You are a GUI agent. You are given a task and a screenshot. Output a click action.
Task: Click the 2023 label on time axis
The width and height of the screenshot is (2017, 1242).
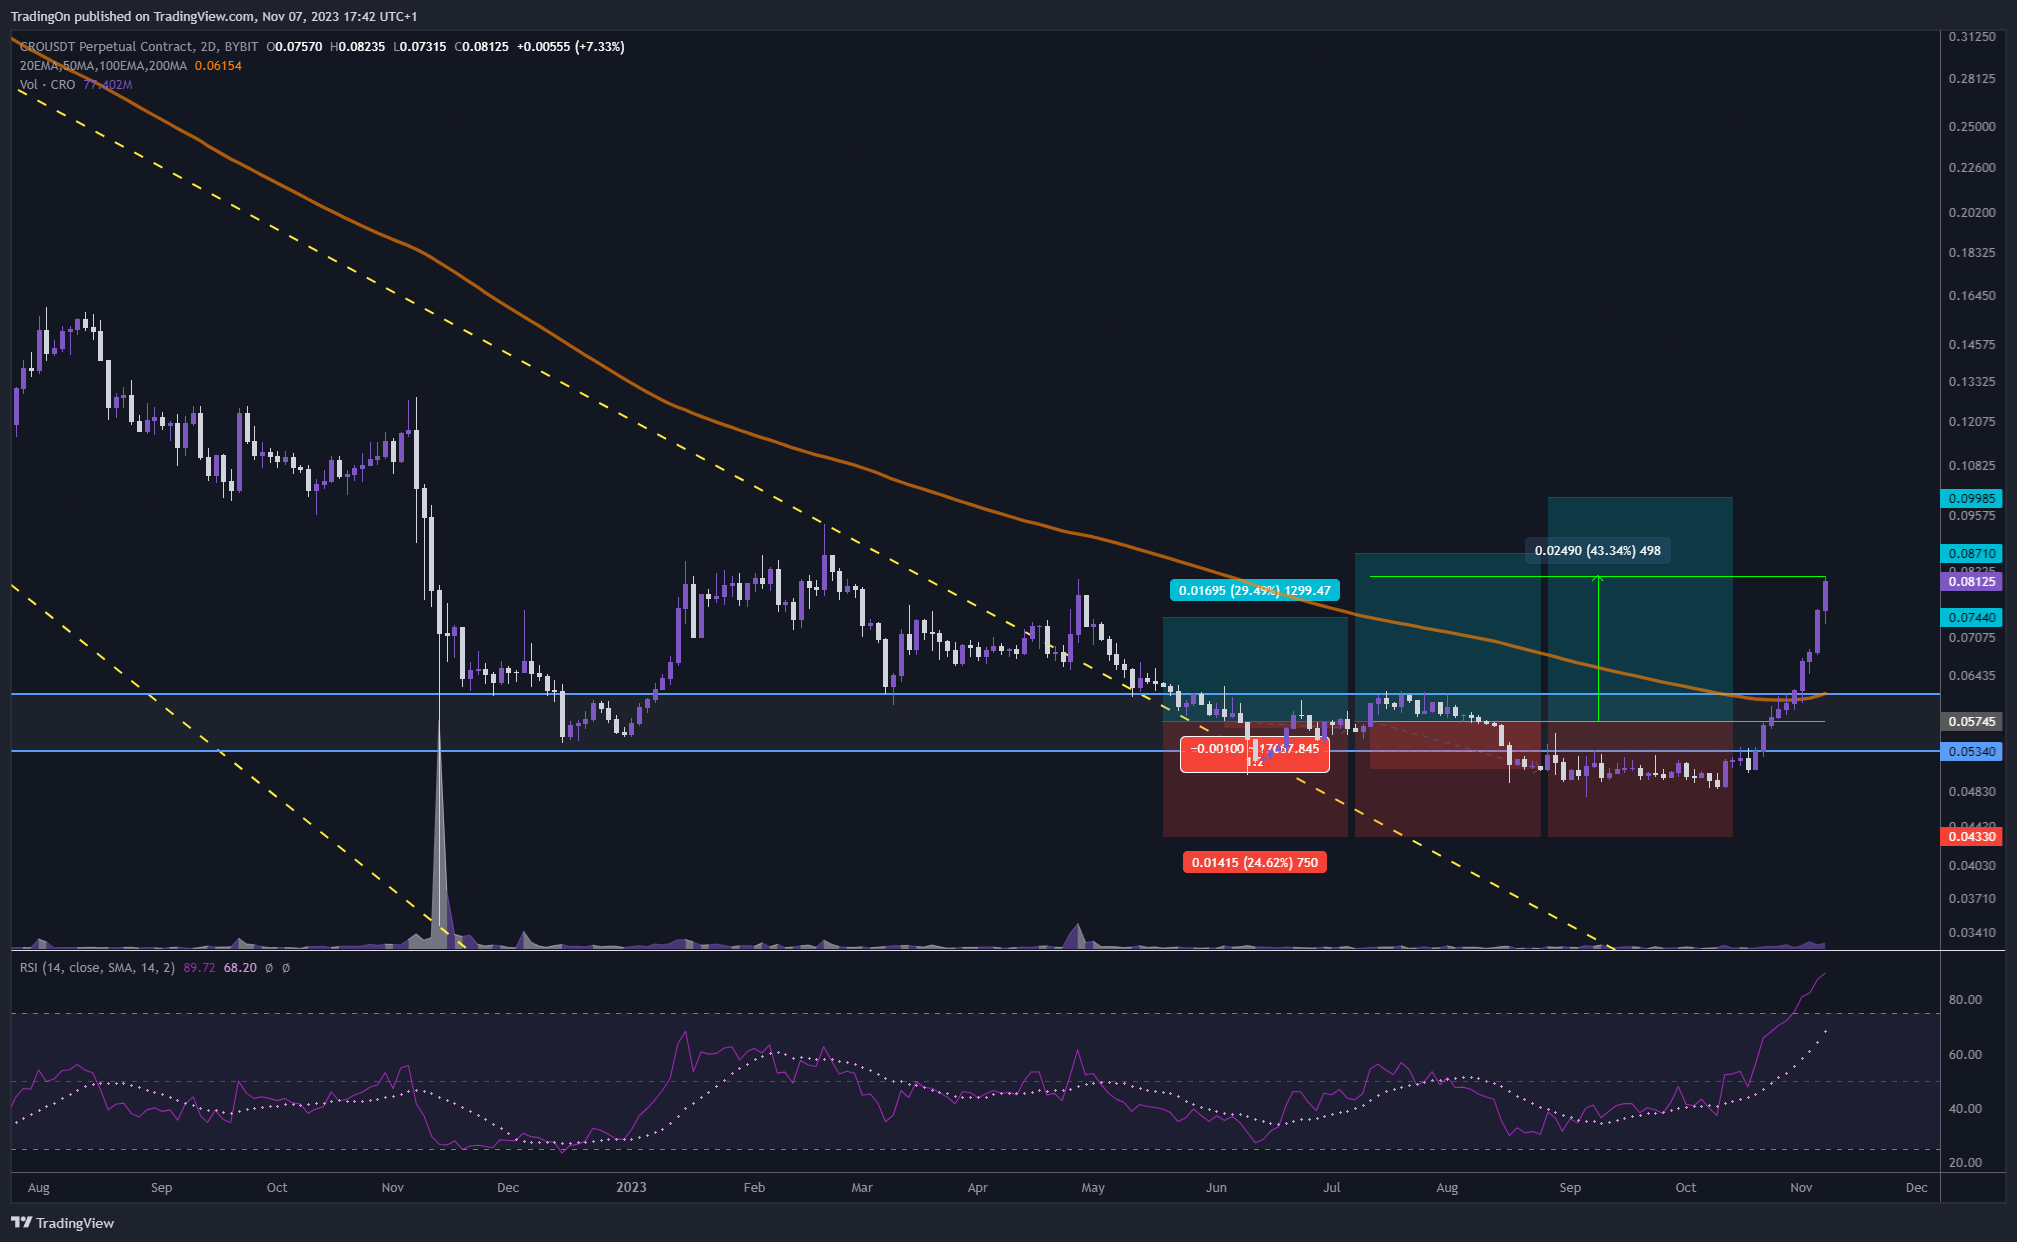[631, 1188]
